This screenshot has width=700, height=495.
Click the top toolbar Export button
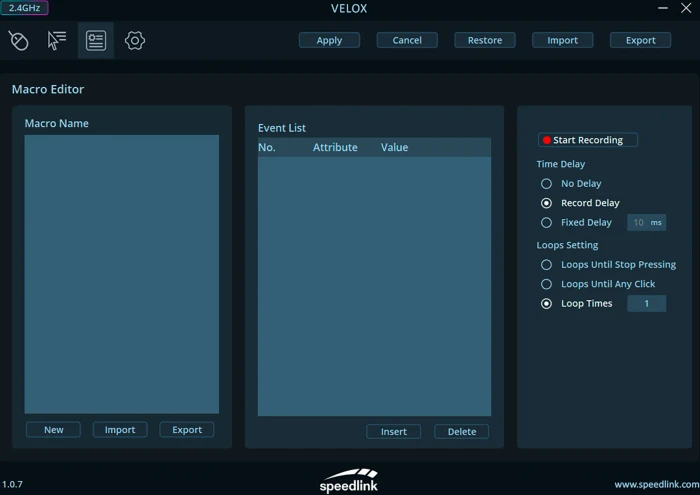(640, 40)
